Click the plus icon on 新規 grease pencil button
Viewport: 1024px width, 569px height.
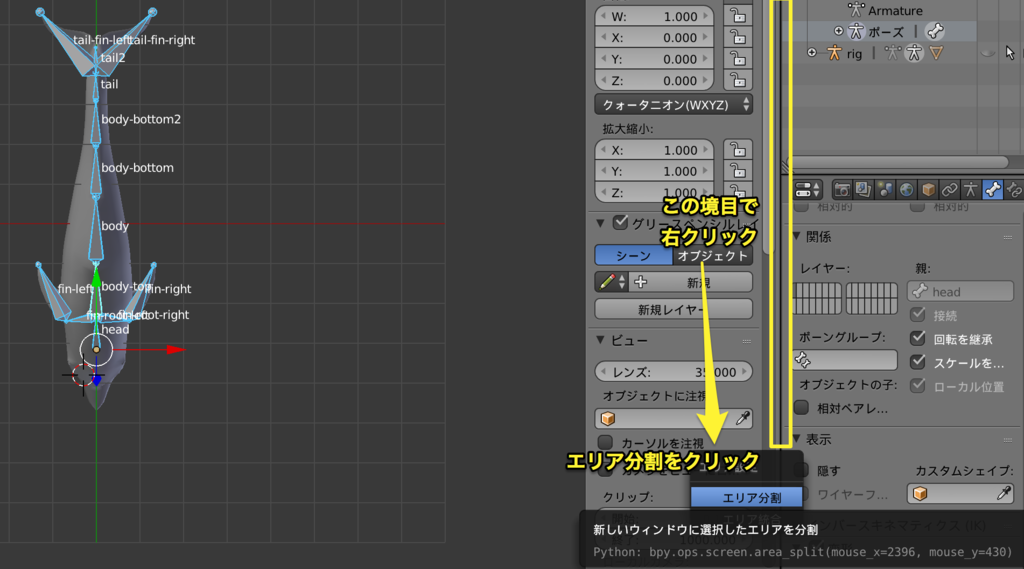[641, 282]
